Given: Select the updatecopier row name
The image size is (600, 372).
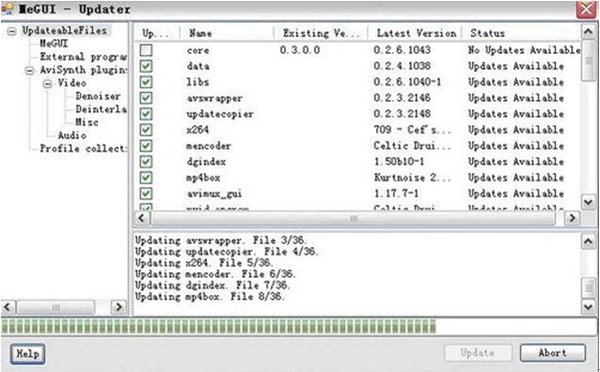Looking at the screenshot, I should [x=220, y=114].
